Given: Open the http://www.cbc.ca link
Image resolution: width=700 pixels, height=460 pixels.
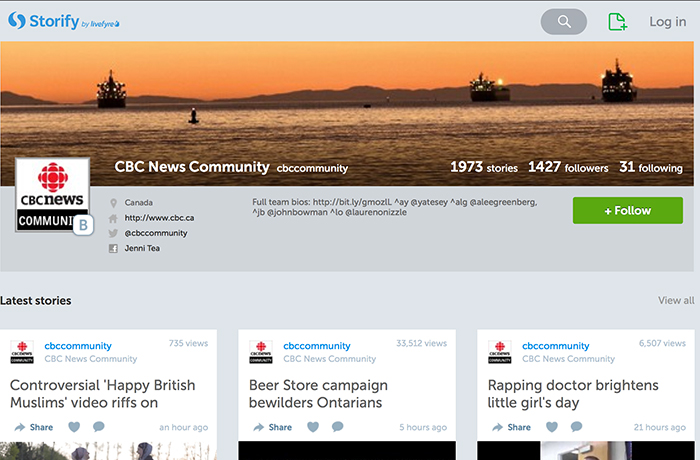Looking at the screenshot, I should coord(159,218).
